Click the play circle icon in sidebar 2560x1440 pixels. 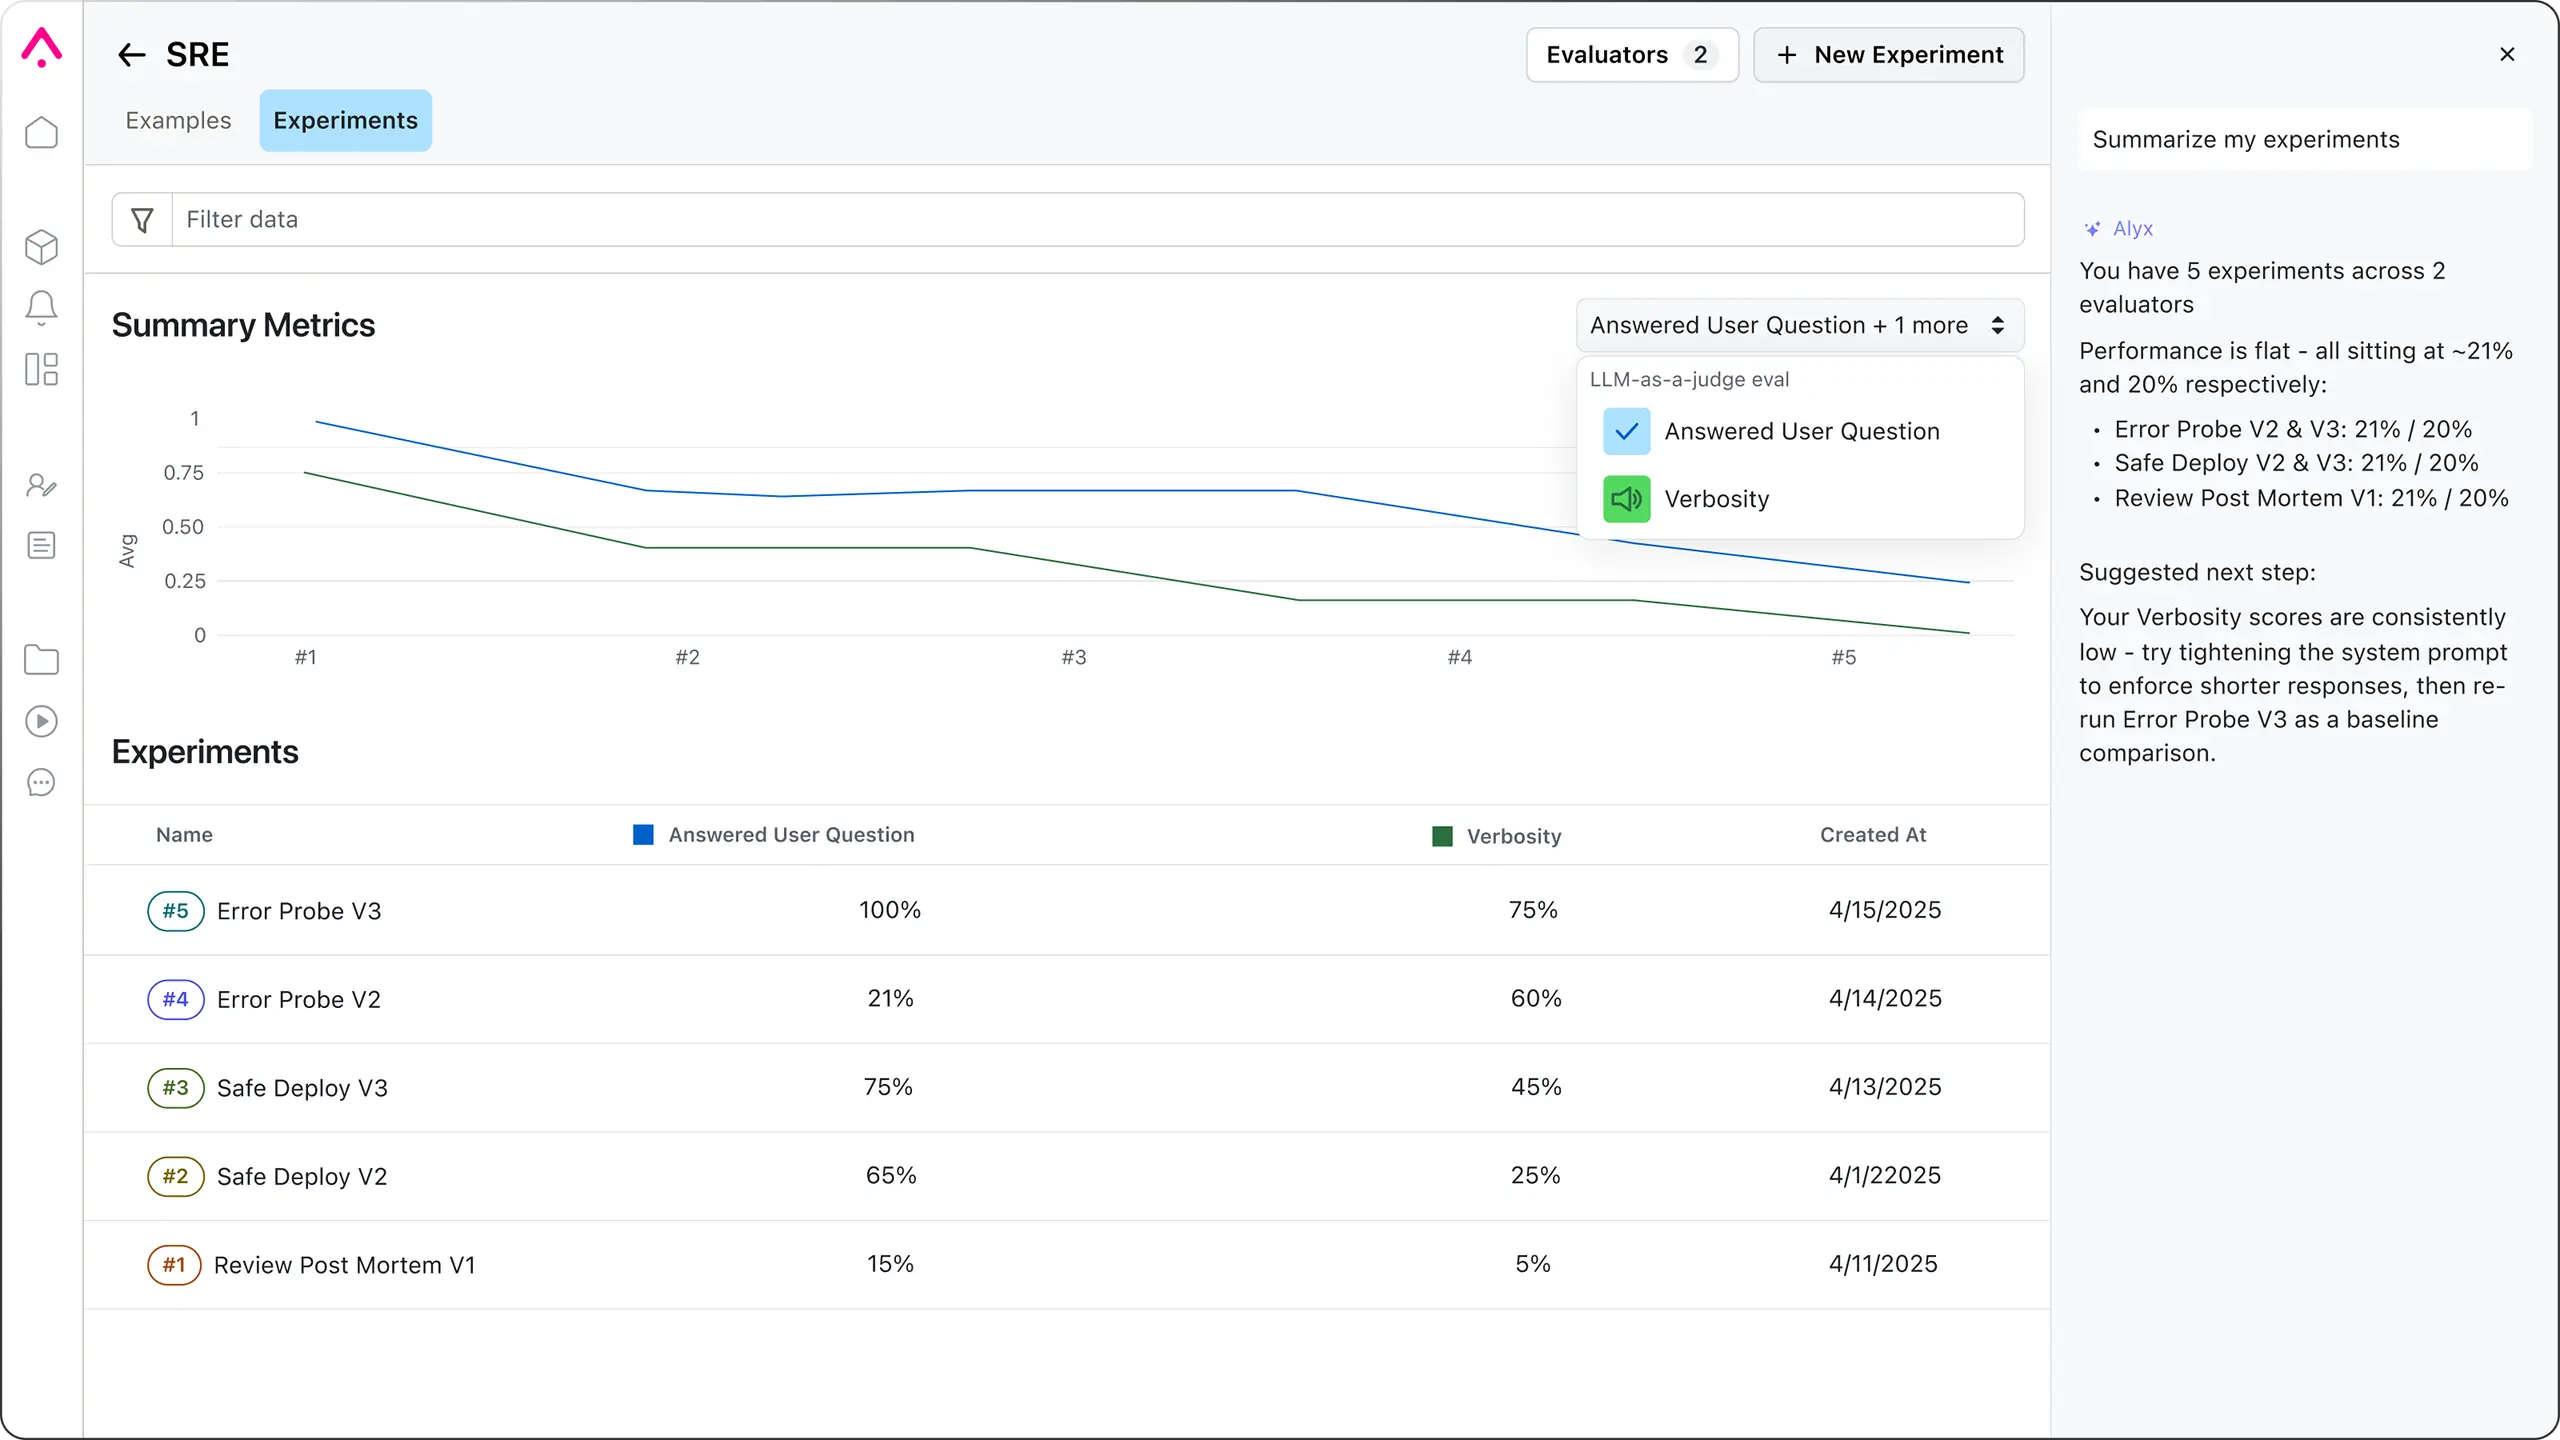[41, 721]
